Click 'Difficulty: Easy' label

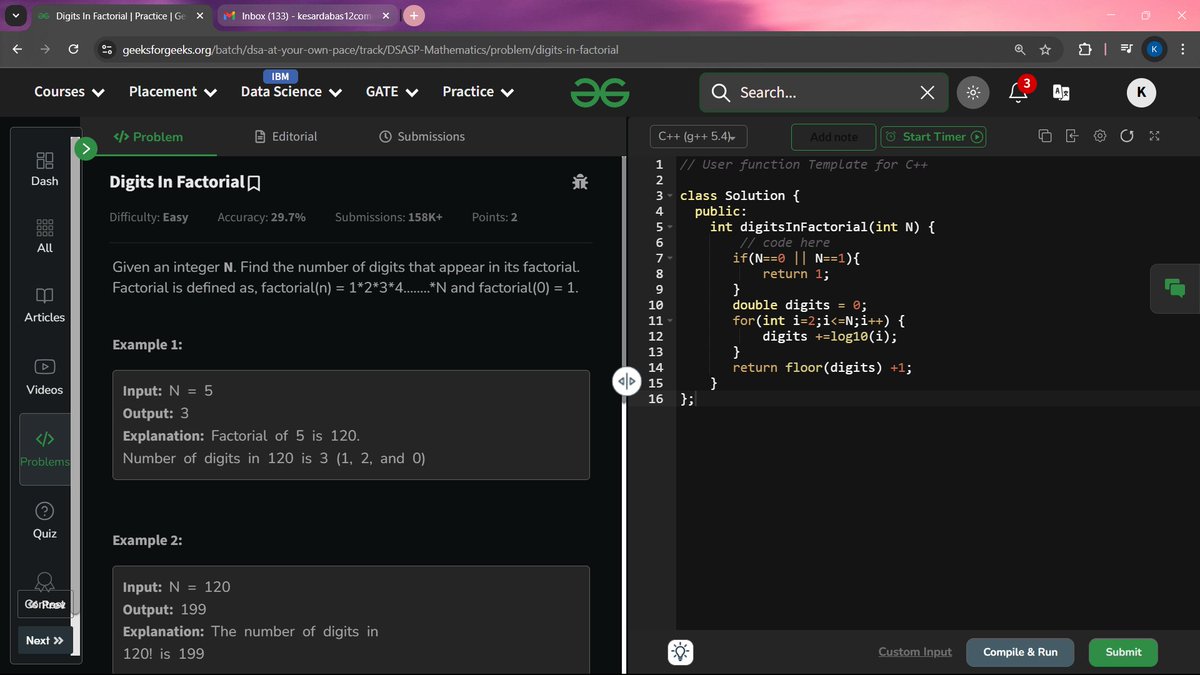point(148,217)
